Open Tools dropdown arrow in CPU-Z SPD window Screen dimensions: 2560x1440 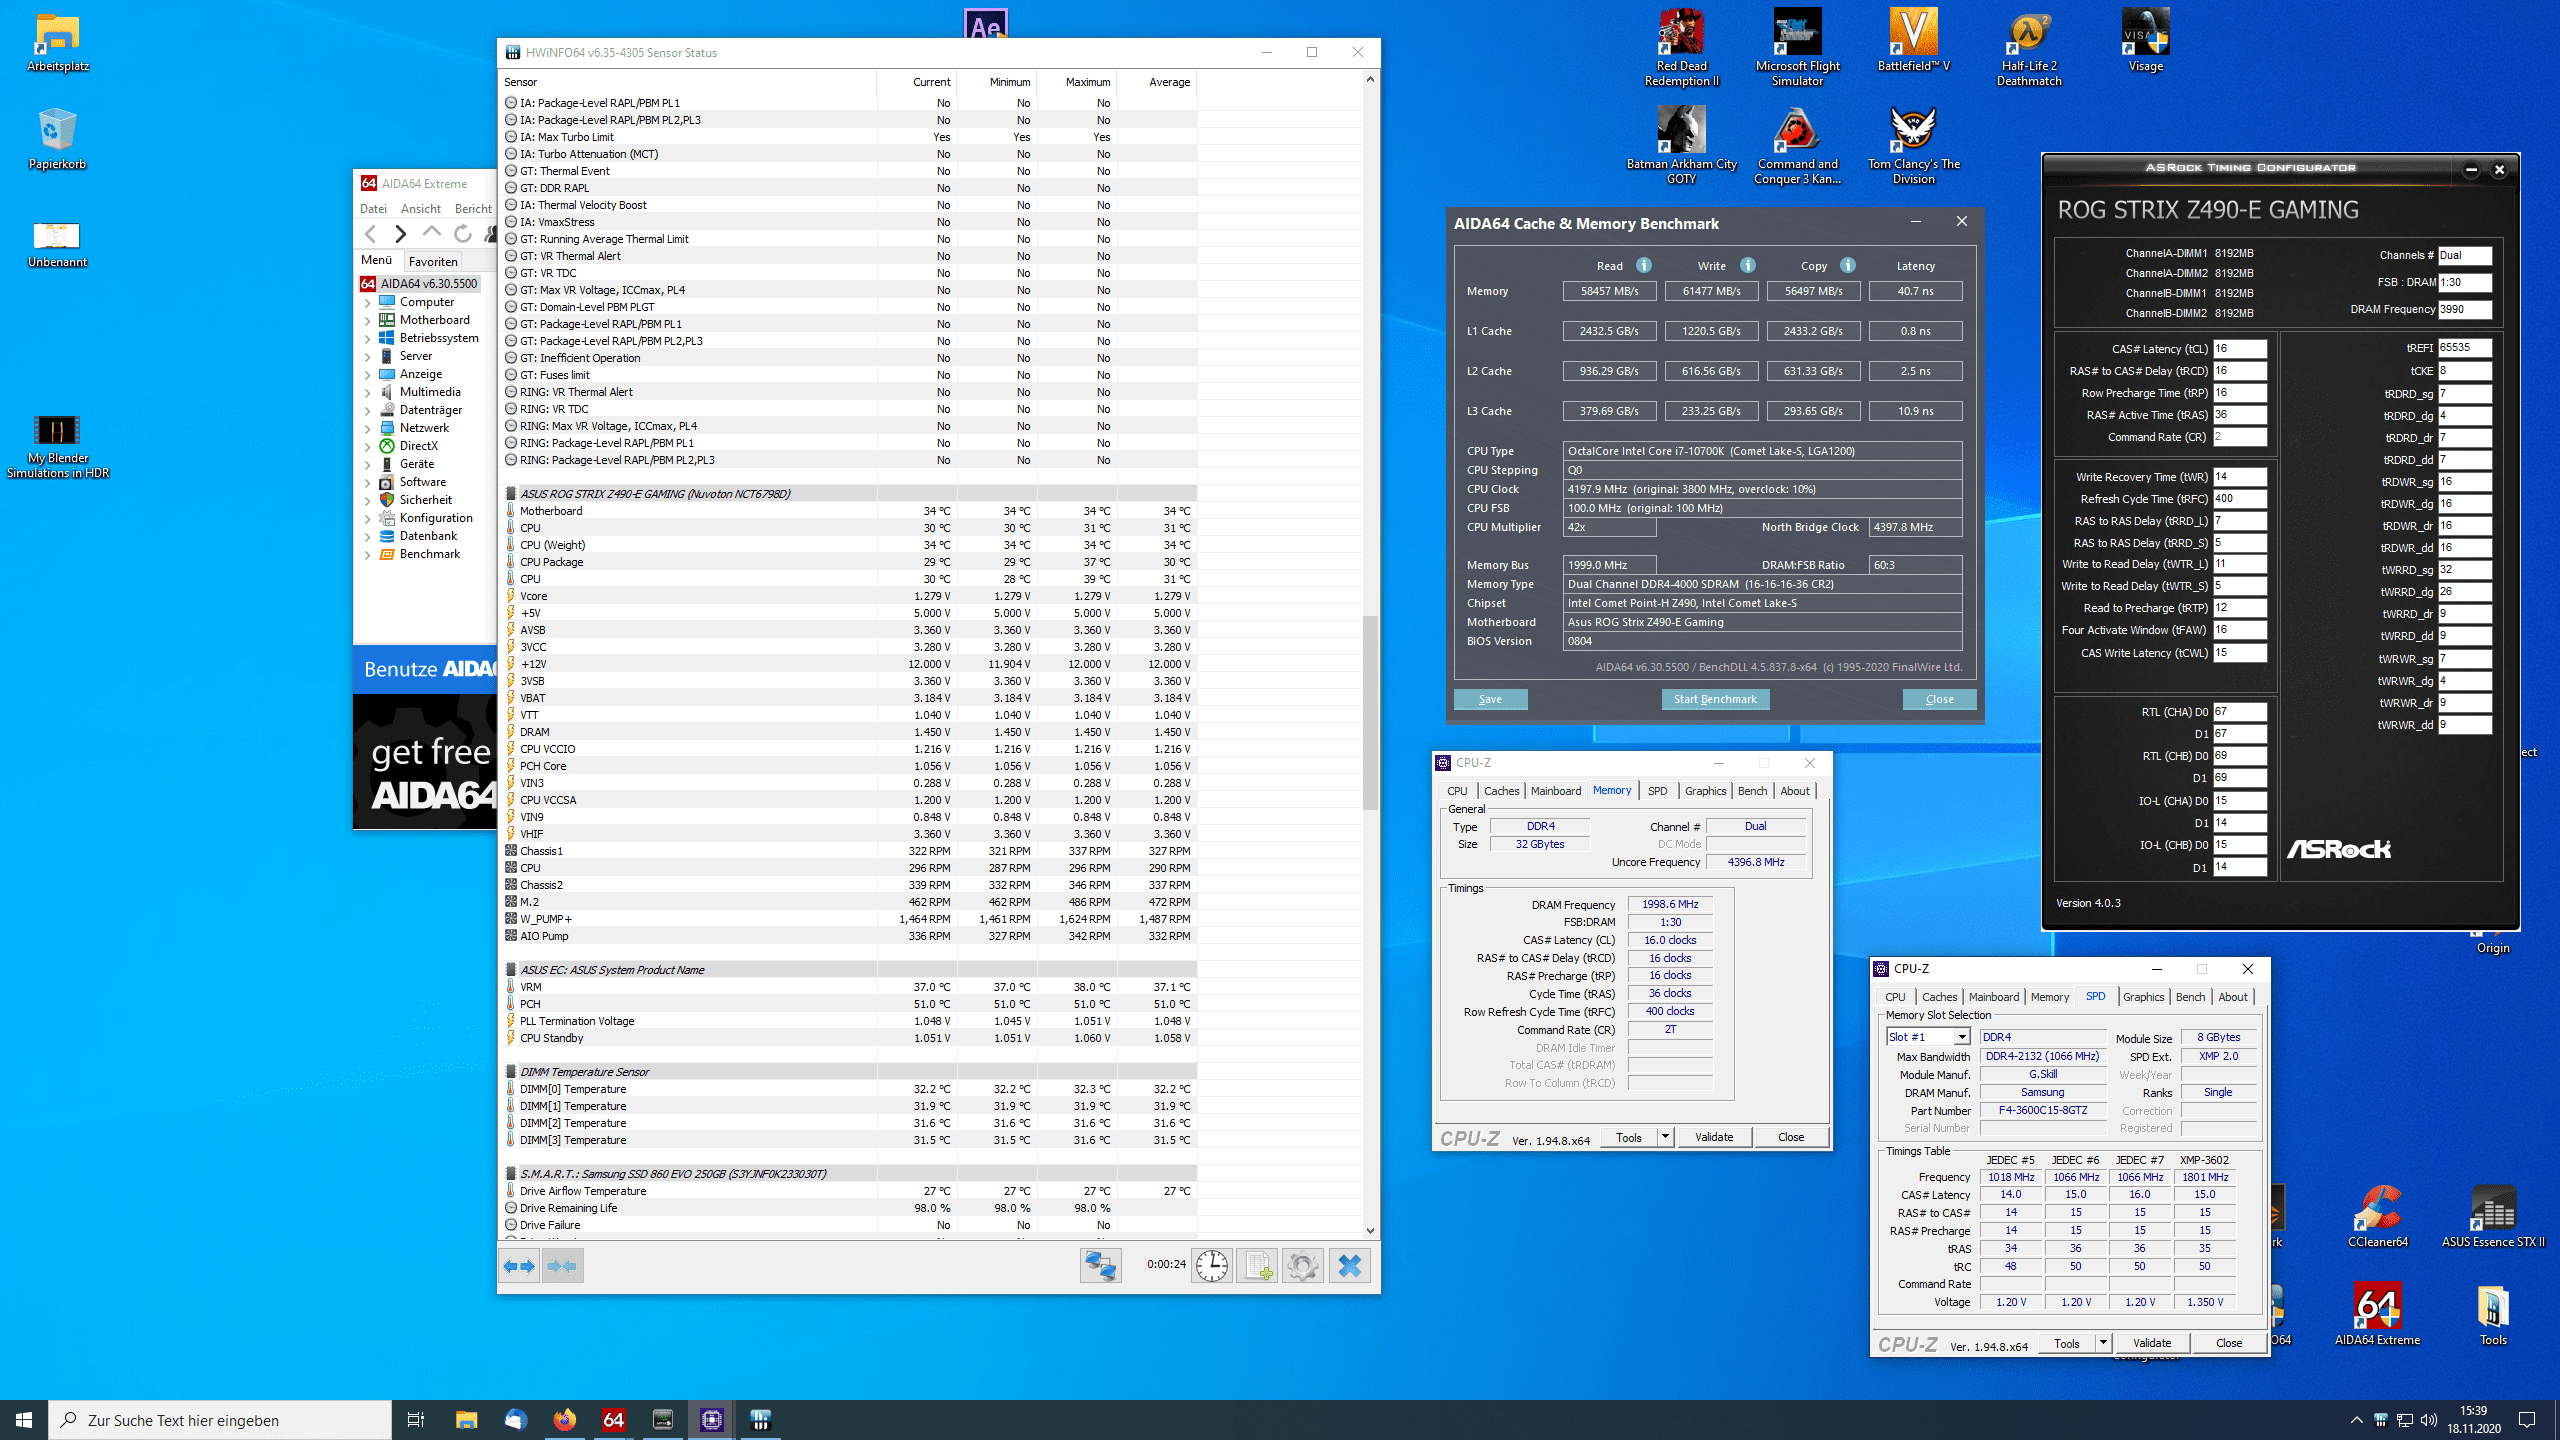pos(2103,1343)
